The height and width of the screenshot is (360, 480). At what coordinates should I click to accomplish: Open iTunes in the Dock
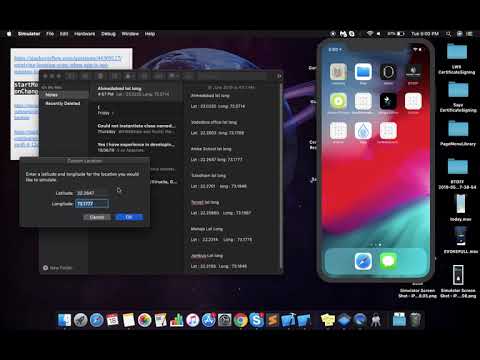pos(193,320)
